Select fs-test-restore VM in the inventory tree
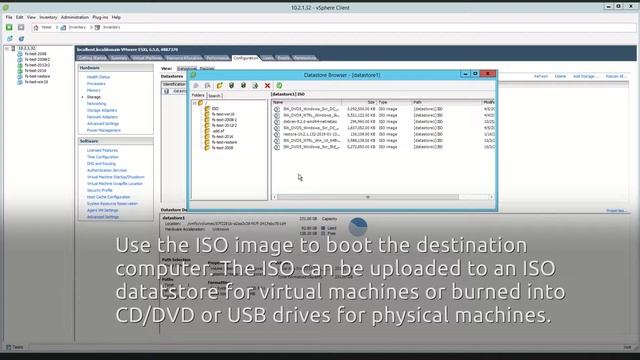This screenshot has width=640, height=360. [37, 76]
